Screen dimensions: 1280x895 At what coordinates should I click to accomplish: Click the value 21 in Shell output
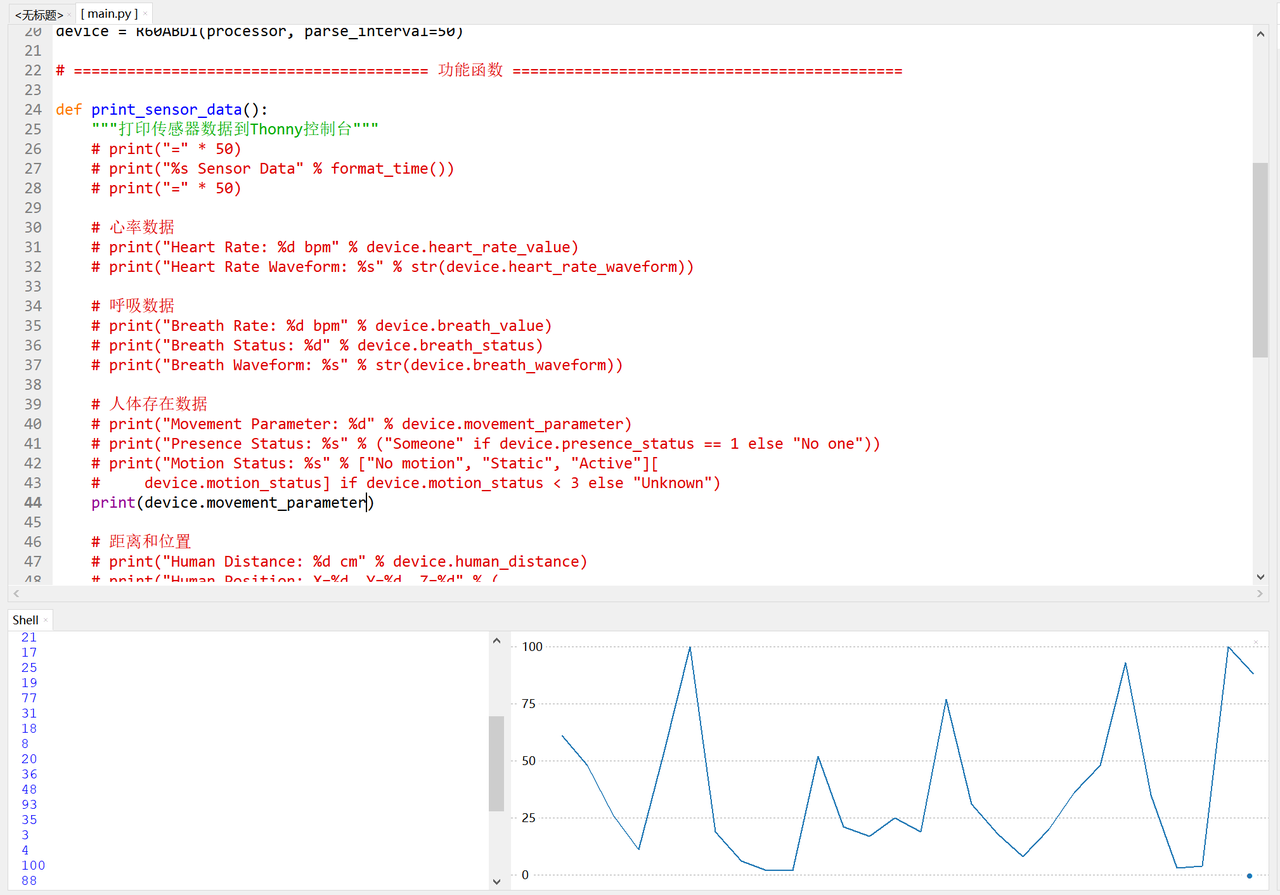(x=29, y=637)
